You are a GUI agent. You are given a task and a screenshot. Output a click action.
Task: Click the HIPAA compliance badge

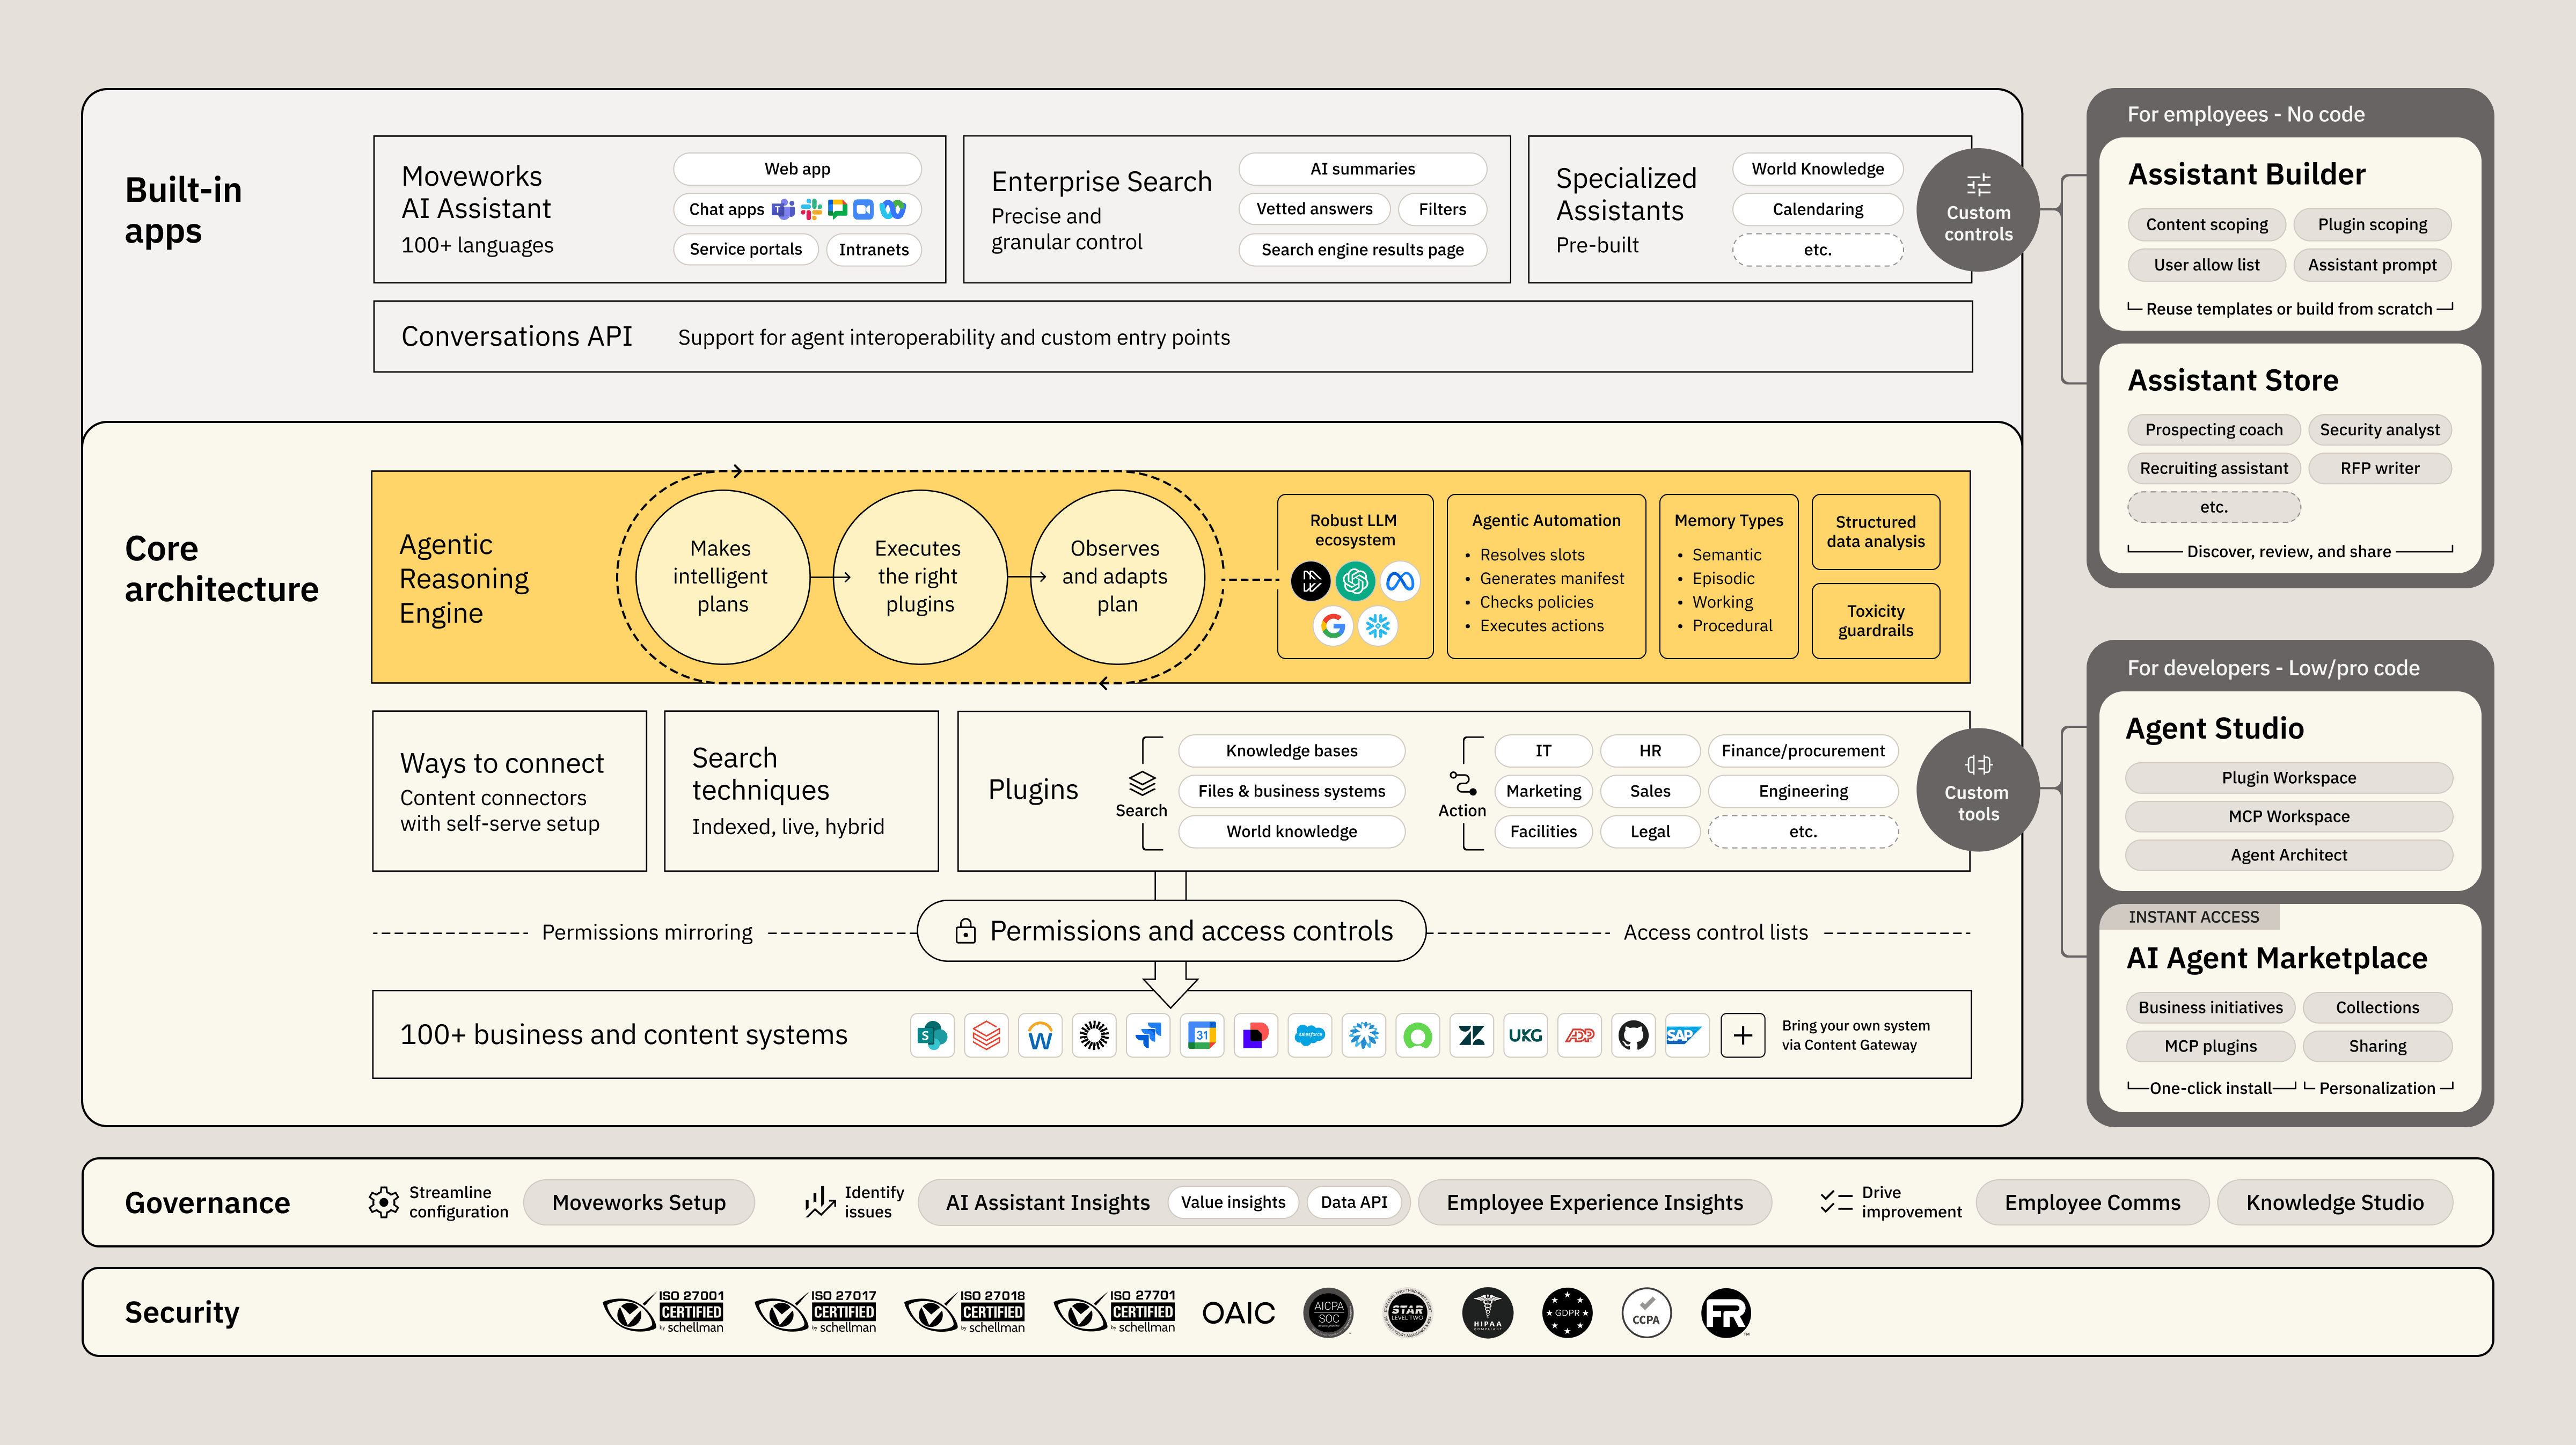(1487, 1312)
